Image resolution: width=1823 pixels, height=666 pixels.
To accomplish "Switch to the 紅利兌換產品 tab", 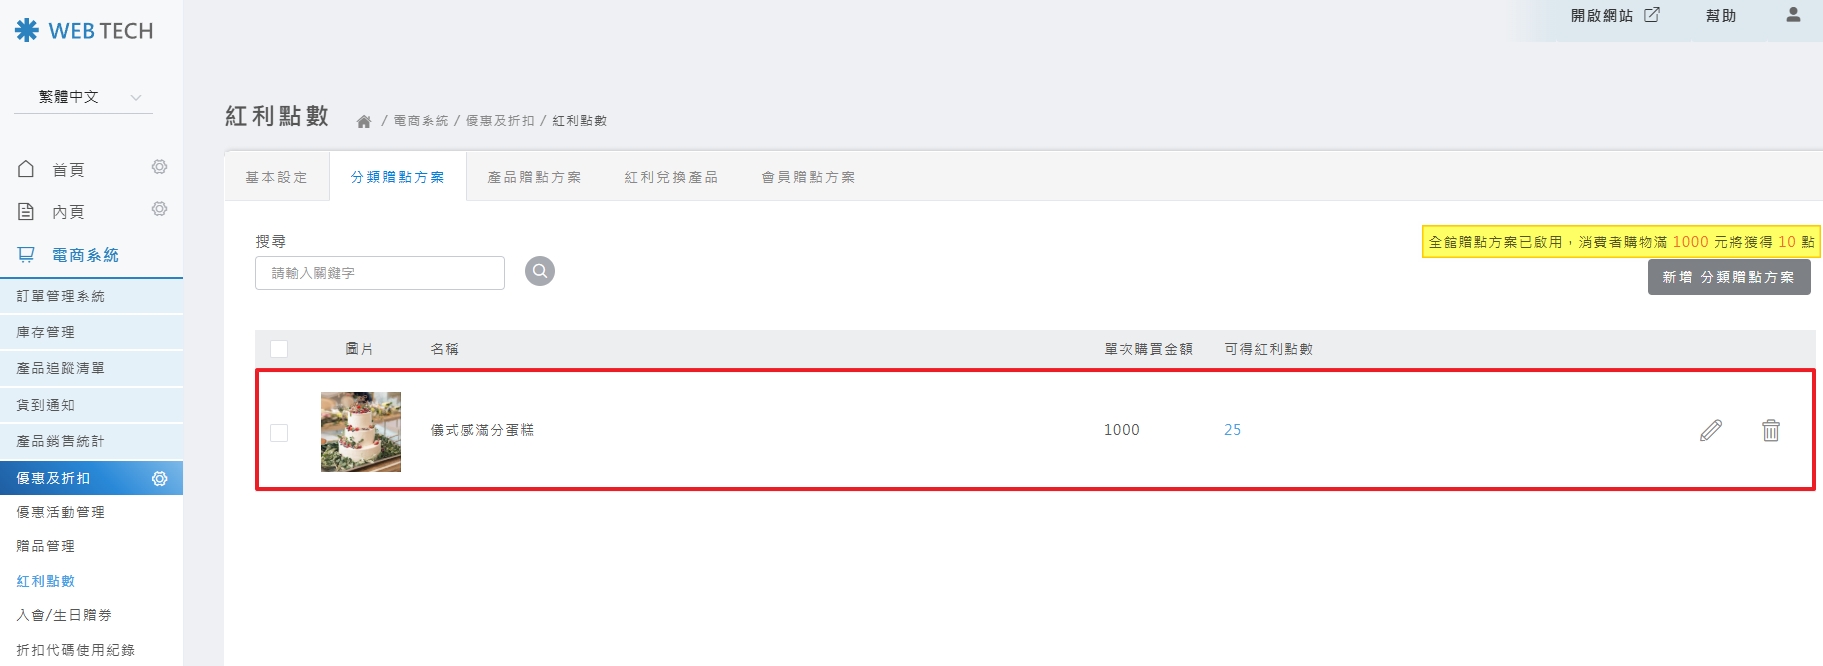I will (671, 177).
